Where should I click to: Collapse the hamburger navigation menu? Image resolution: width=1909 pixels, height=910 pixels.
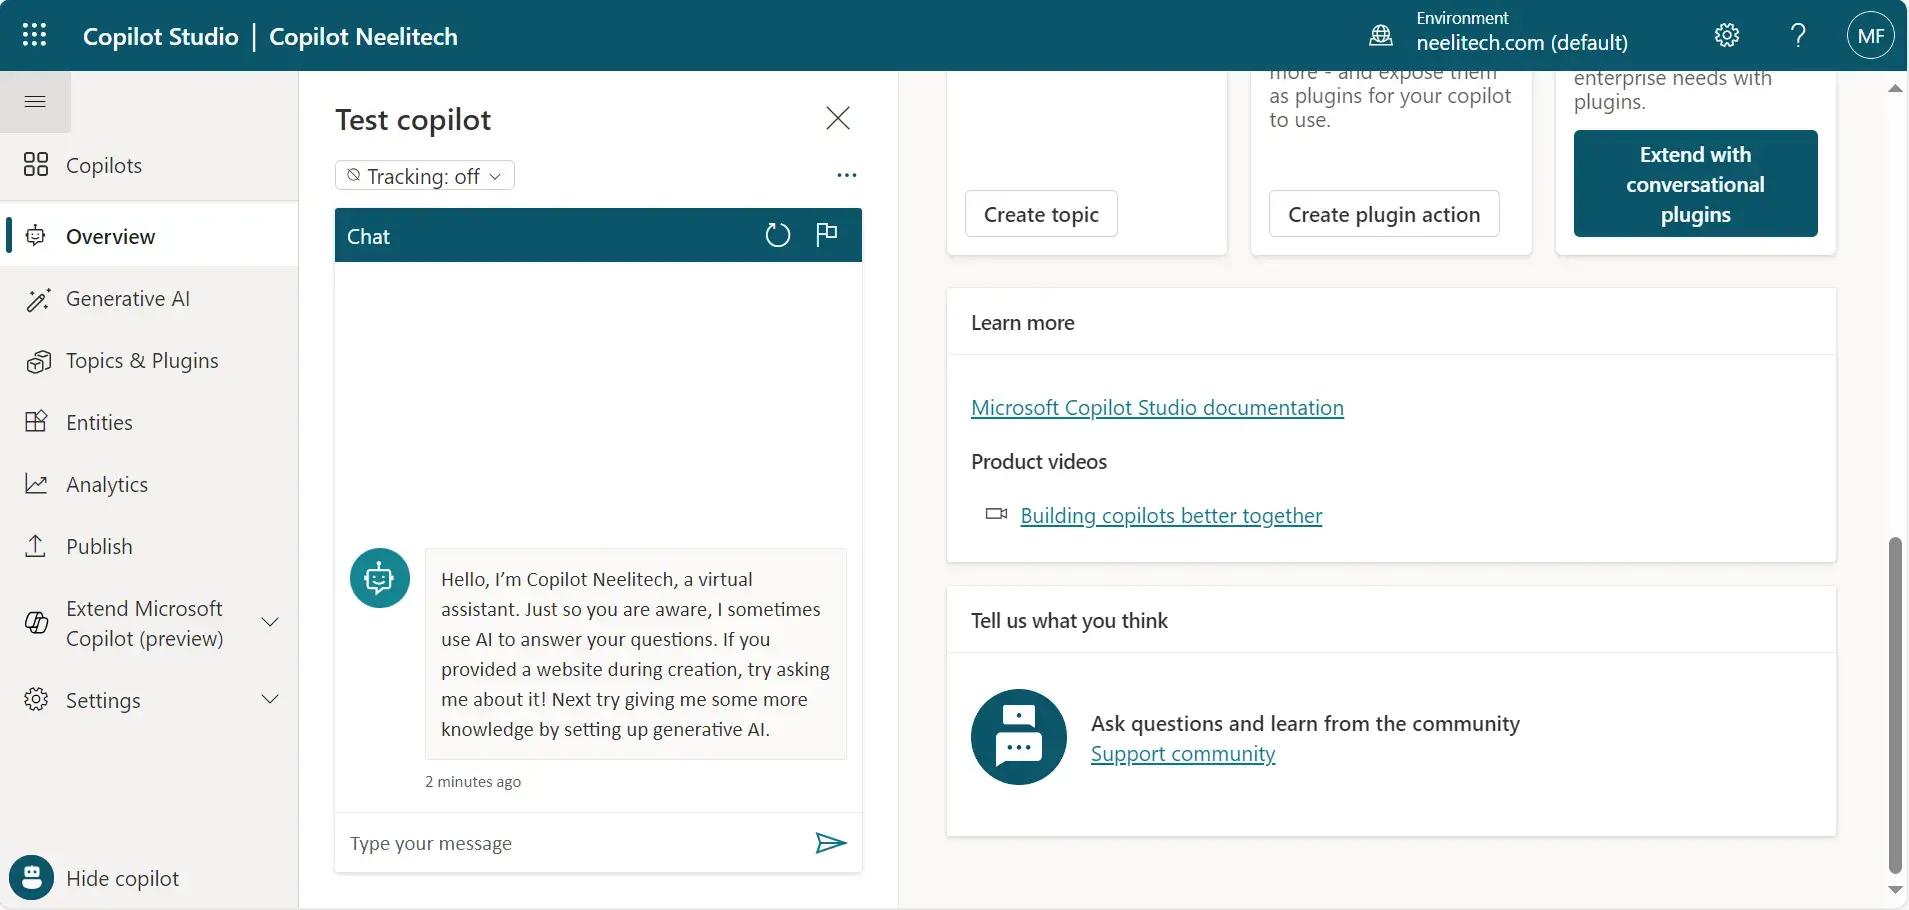(35, 101)
